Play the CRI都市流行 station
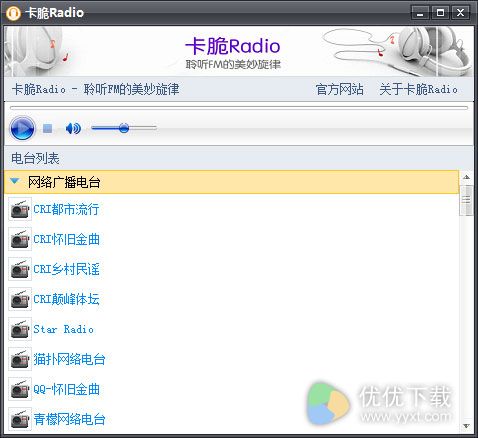 click(66, 209)
